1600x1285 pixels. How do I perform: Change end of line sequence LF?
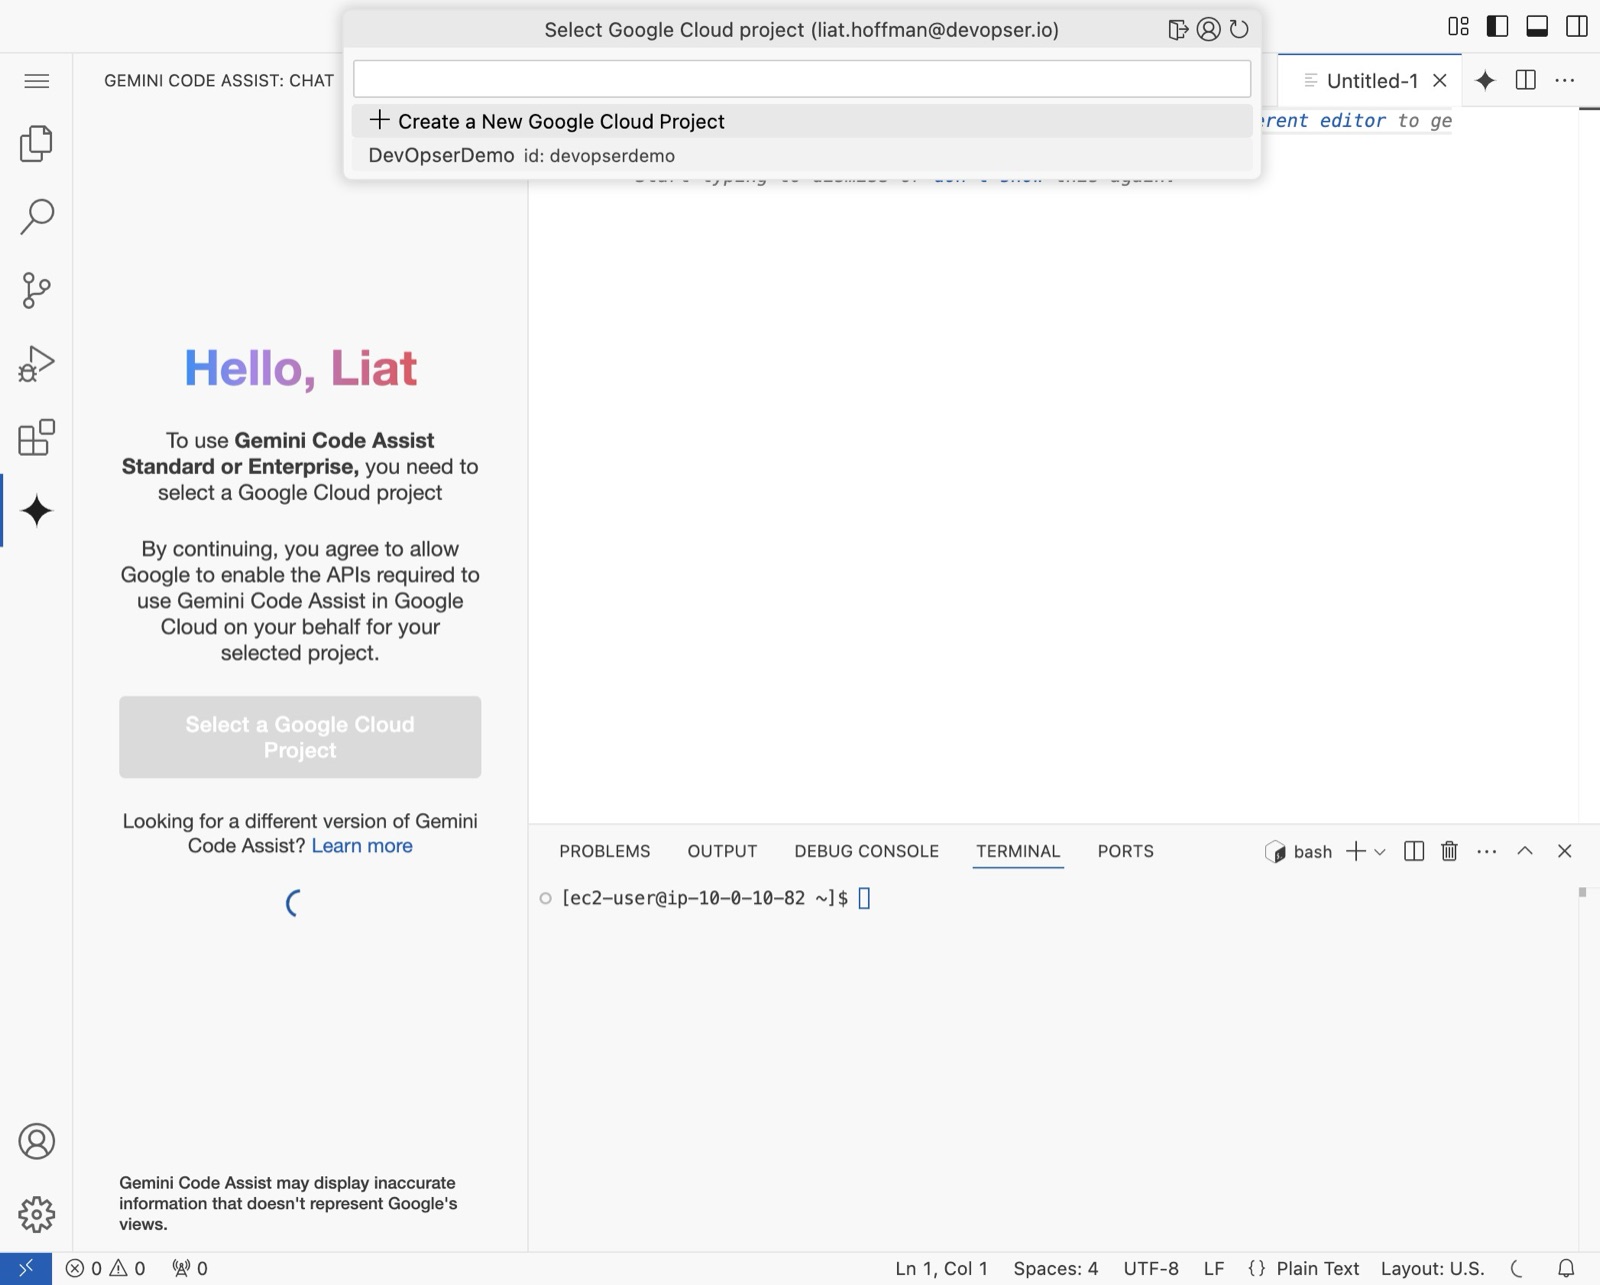tap(1214, 1268)
